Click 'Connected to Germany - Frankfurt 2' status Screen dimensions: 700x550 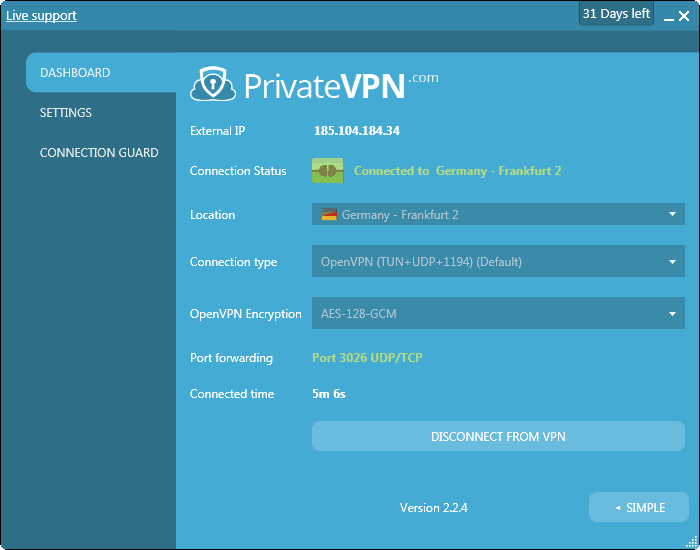tap(458, 171)
